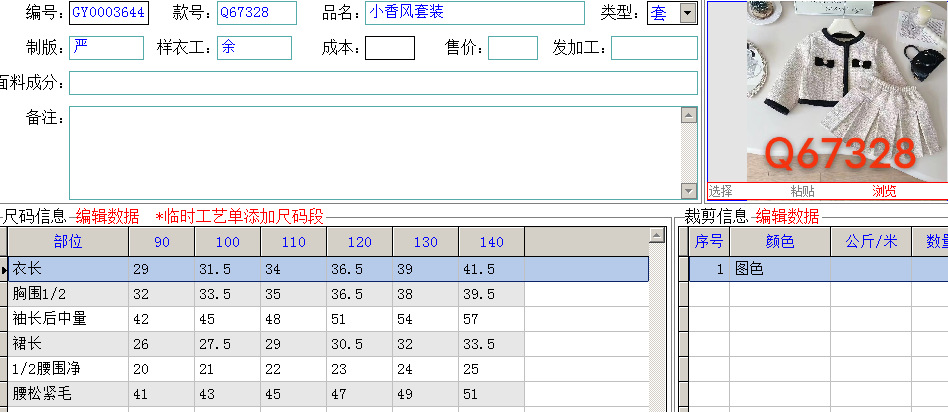This screenshot has height=412, width=948.
Task: Click 浏览 under the image
Action: (x=884, y=191)
